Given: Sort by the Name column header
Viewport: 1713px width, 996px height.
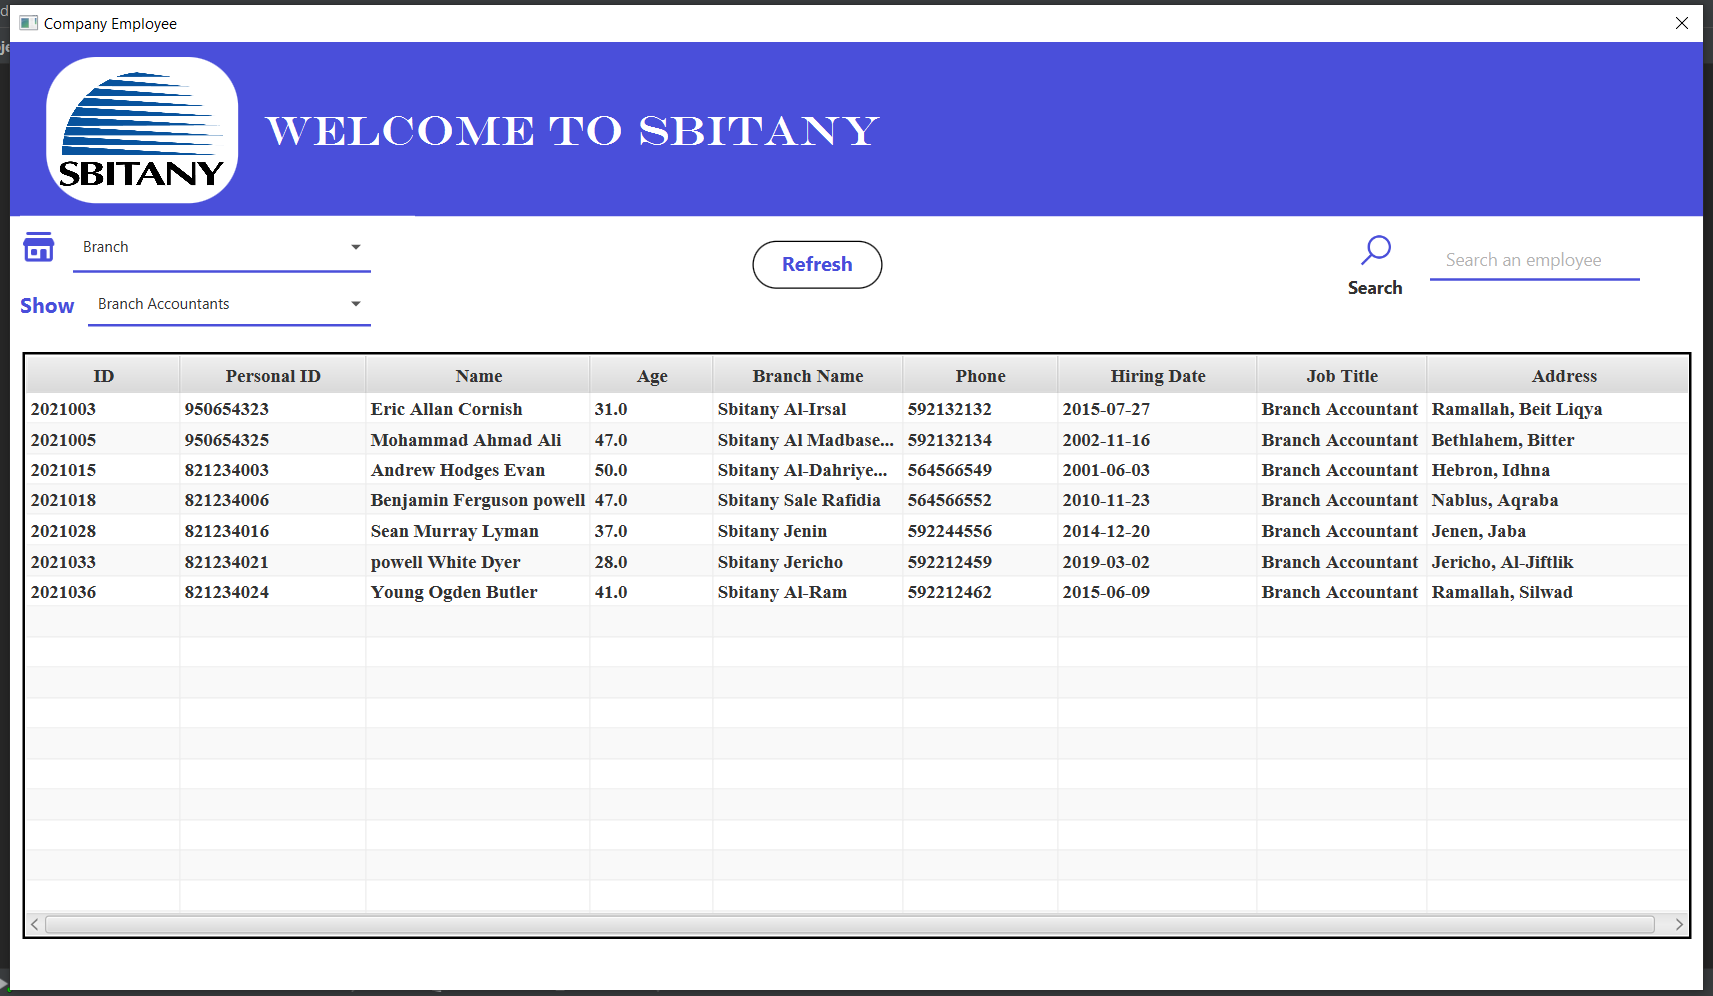Looking at the screenshot, I should [478, 376].
